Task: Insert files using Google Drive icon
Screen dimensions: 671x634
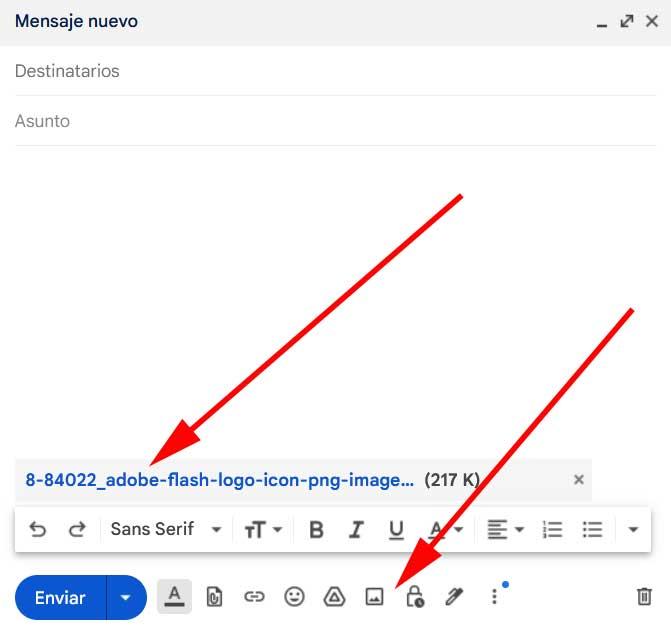Action: (334, 597)
